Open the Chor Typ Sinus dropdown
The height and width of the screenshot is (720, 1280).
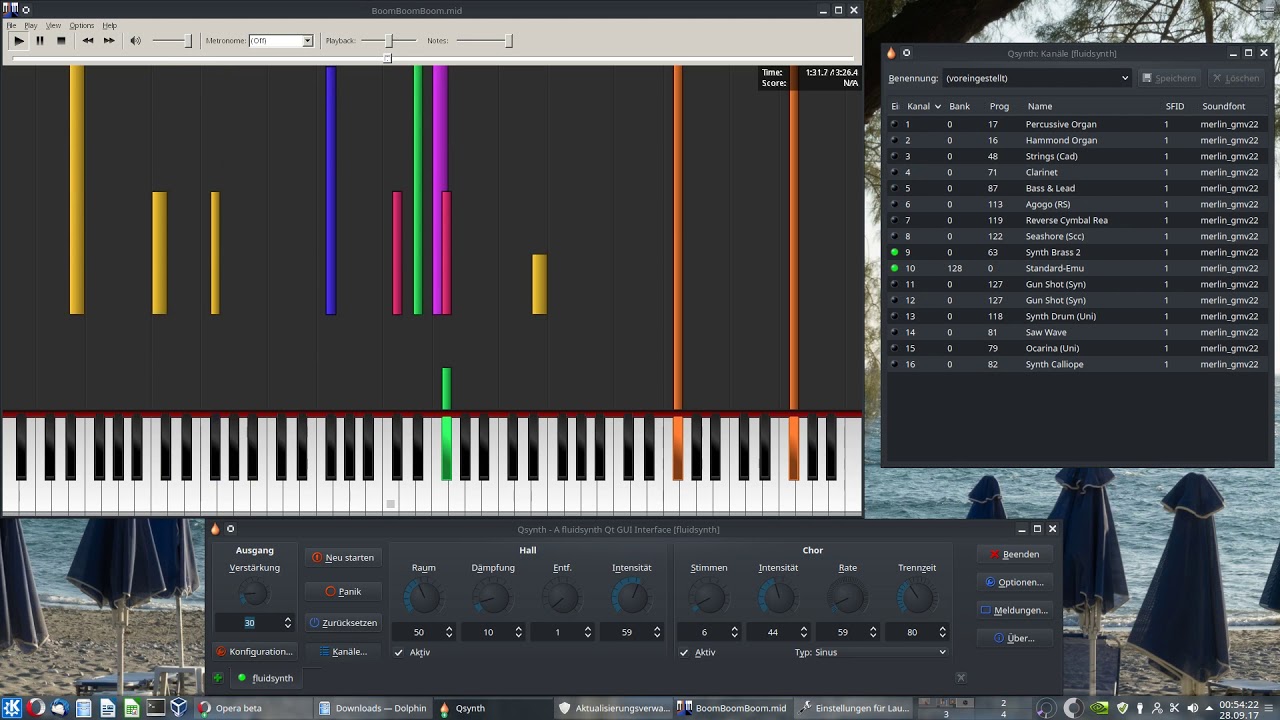(880, 652)
